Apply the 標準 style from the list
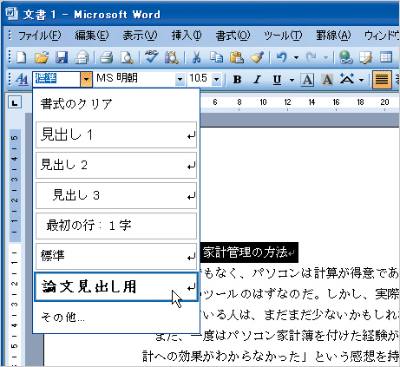This screenshot has height=367, width=400. [116, 256]
